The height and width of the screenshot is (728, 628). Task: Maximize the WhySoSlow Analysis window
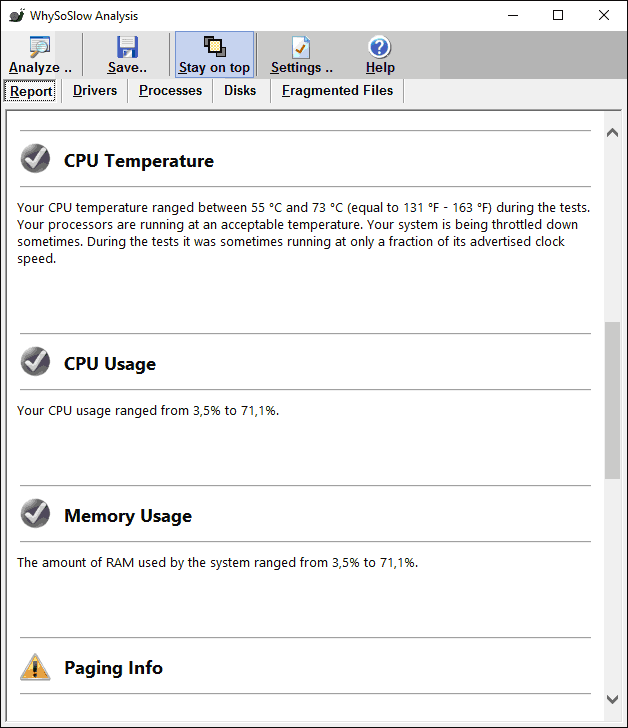tap(558, 15)
